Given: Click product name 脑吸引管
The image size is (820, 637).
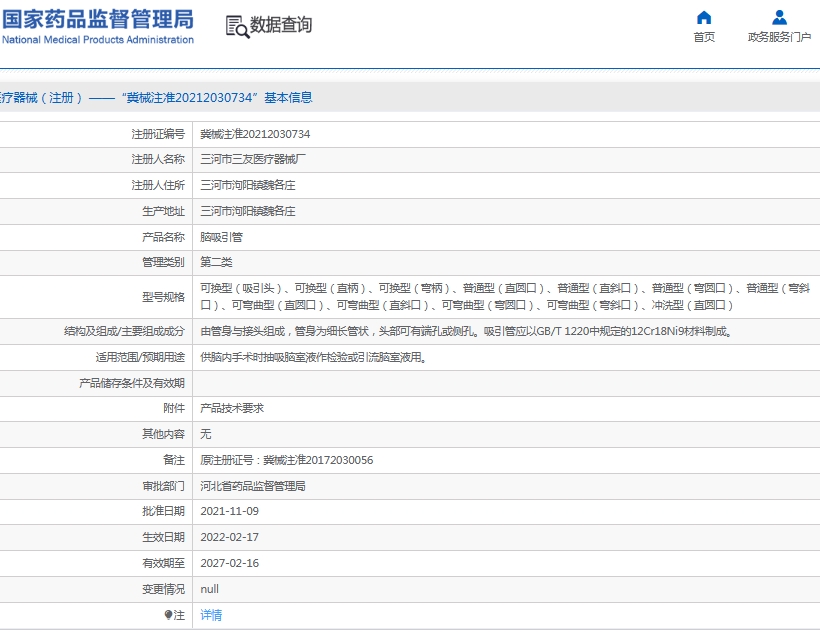Looking at the screenshot, I should [x=221, y=237].
